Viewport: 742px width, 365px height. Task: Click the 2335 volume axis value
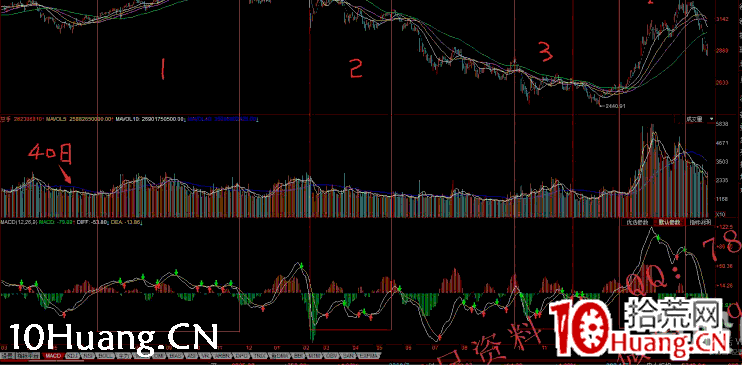pos(723,180)
